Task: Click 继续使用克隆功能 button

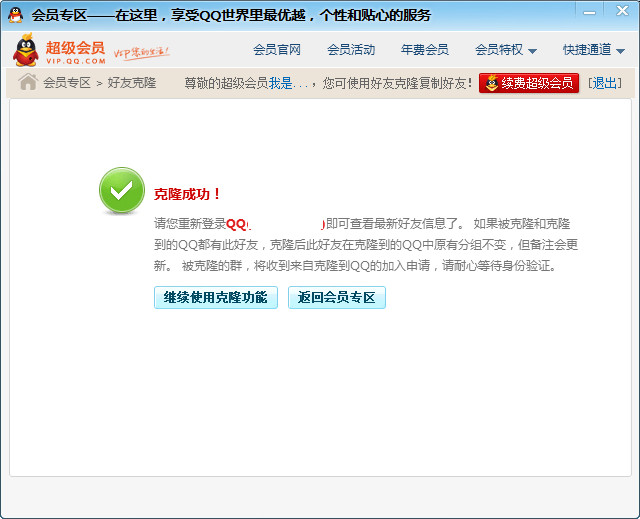Action: pos(216,298)
